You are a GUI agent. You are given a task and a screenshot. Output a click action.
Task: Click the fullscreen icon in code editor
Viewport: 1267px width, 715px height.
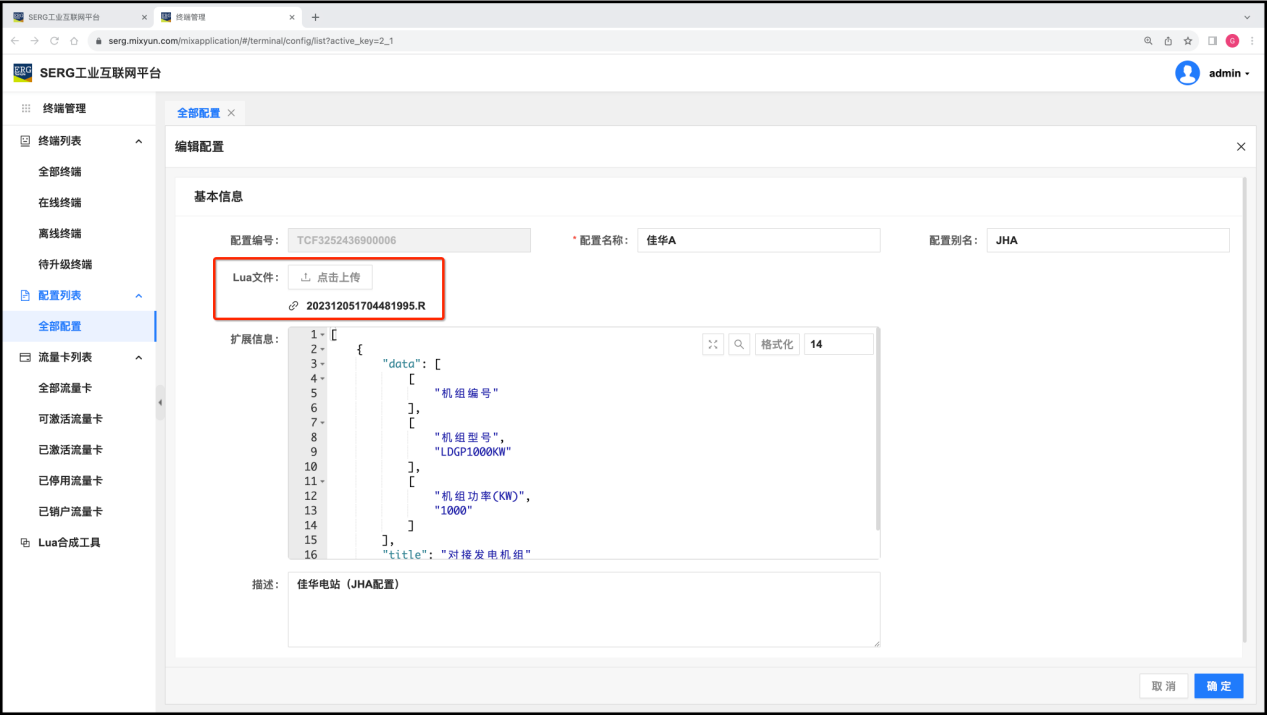click(x=713, y=344)
